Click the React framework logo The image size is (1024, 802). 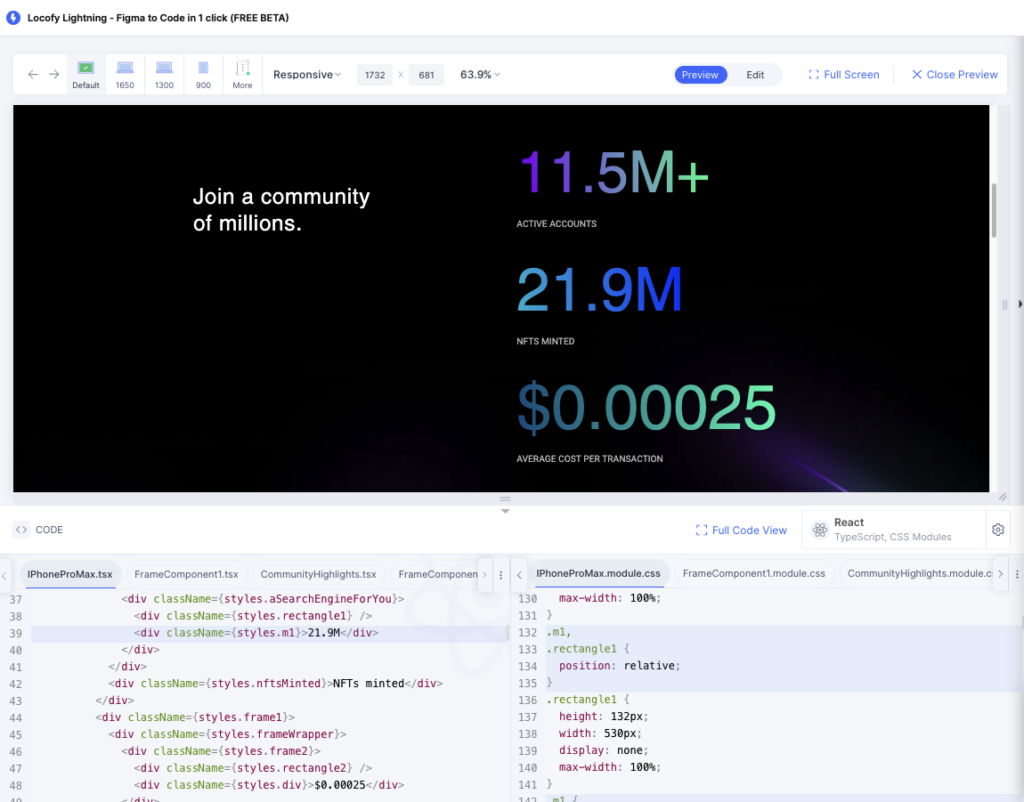(820, 528)
